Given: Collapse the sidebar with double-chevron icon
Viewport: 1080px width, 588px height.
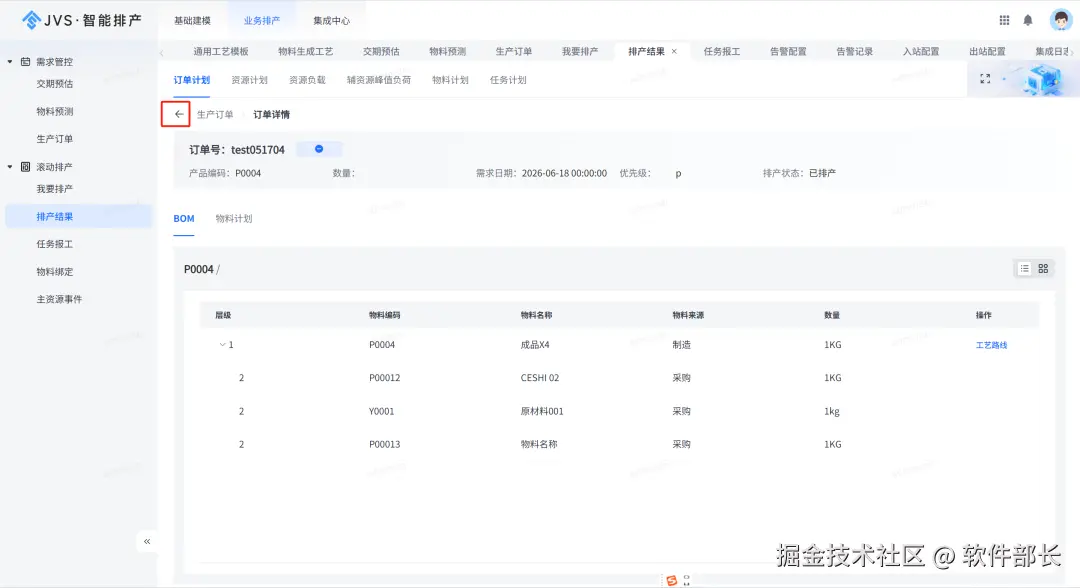Looking at the screenshot, I should tap(147, 541).
